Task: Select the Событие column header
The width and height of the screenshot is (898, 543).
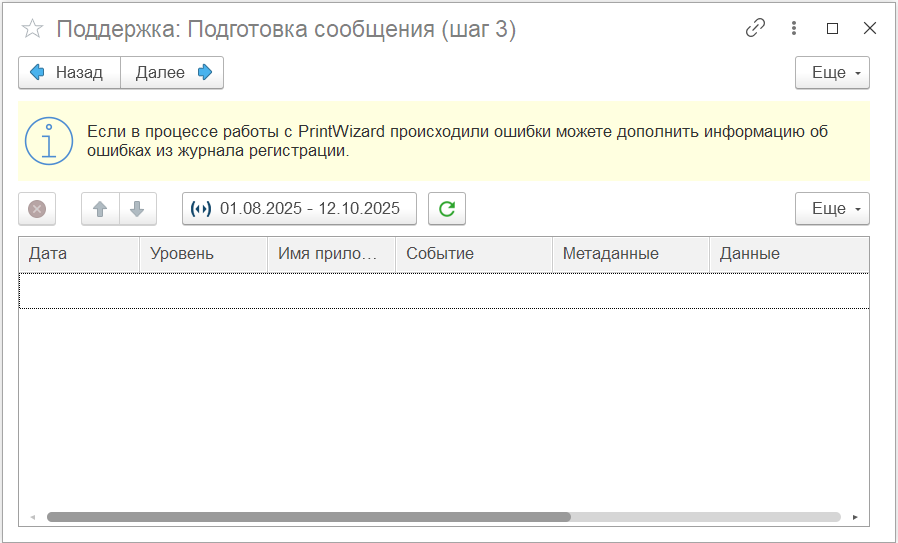Action: click(x=473, y=254)
